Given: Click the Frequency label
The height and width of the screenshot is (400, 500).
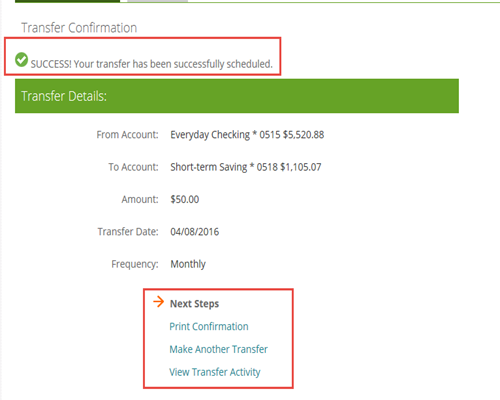Looking at the screenshot, I should [135, 264].
